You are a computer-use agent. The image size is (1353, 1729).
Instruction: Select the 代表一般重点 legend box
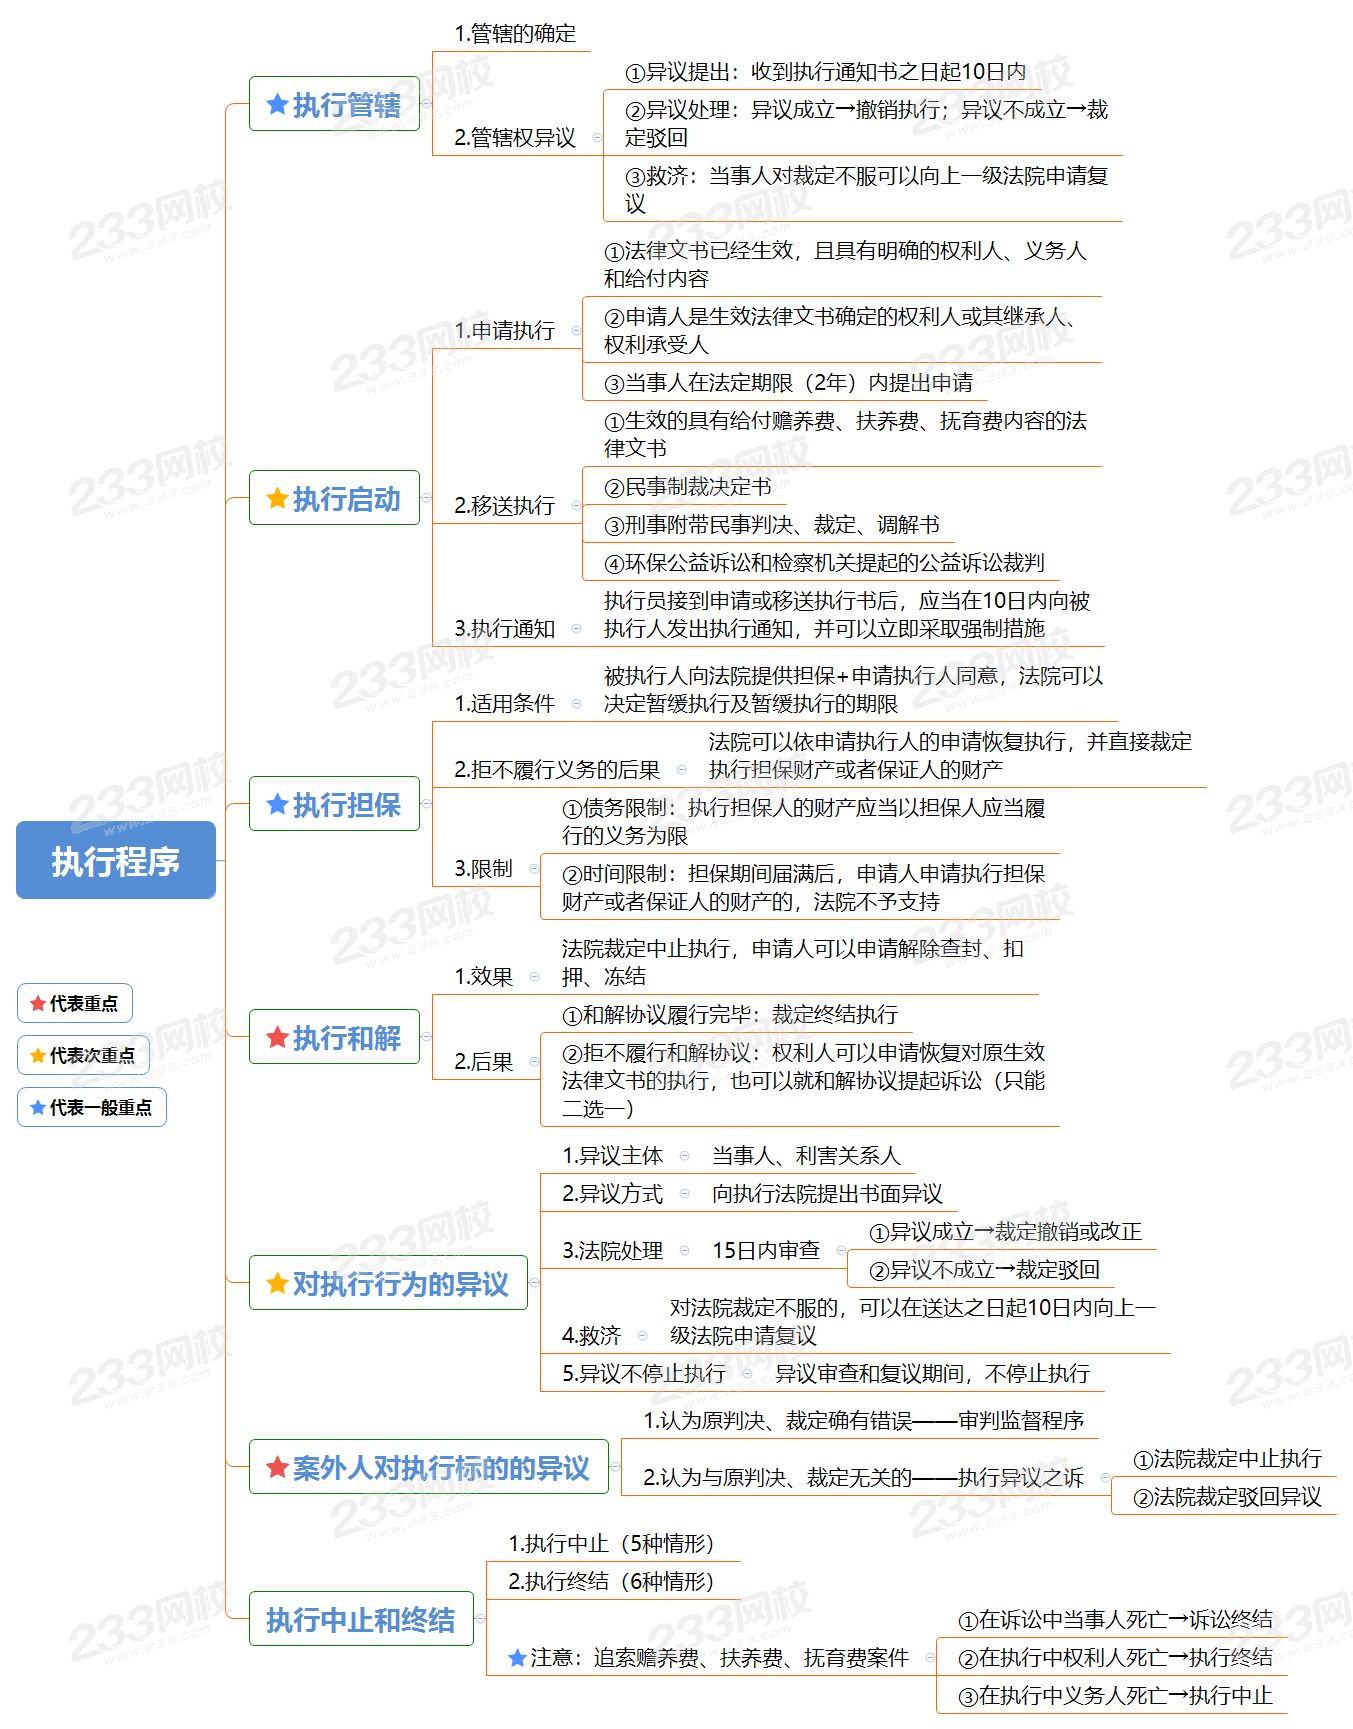tap(92, 1107)
